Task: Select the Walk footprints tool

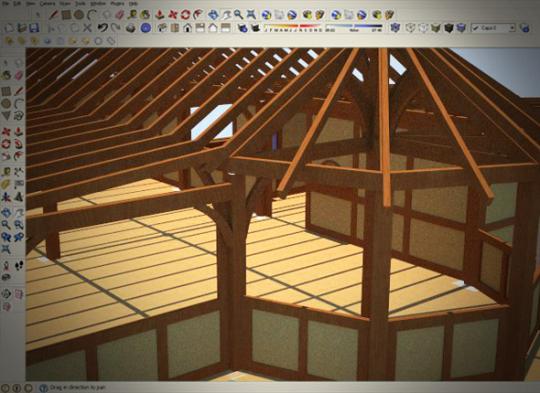Action: [19, 266]
